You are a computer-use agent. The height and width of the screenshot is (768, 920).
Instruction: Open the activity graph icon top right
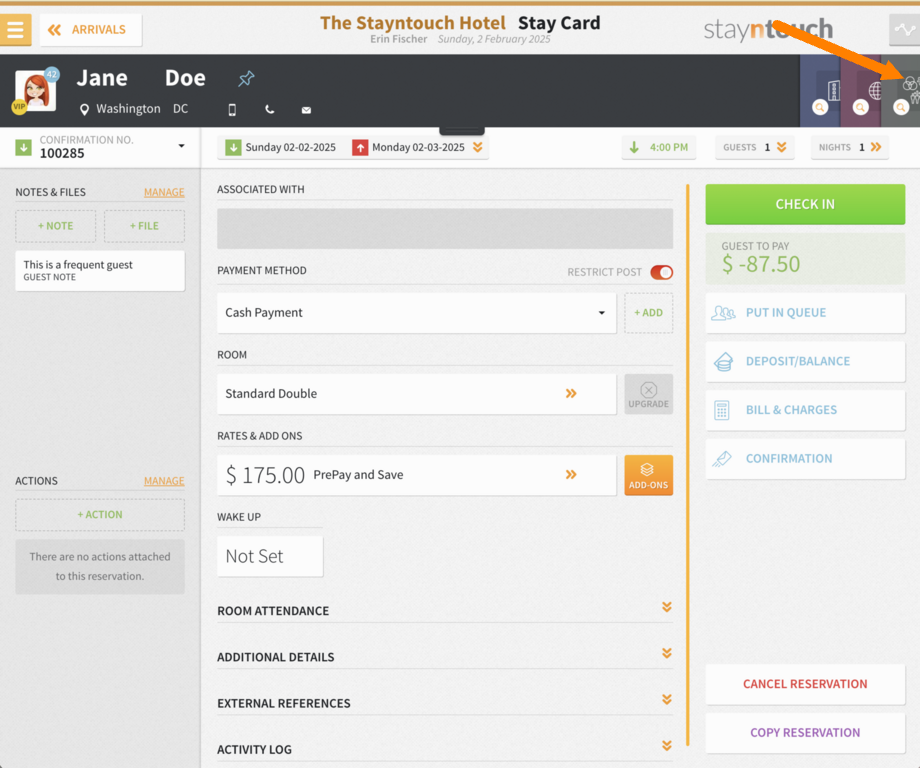(904, 29)
